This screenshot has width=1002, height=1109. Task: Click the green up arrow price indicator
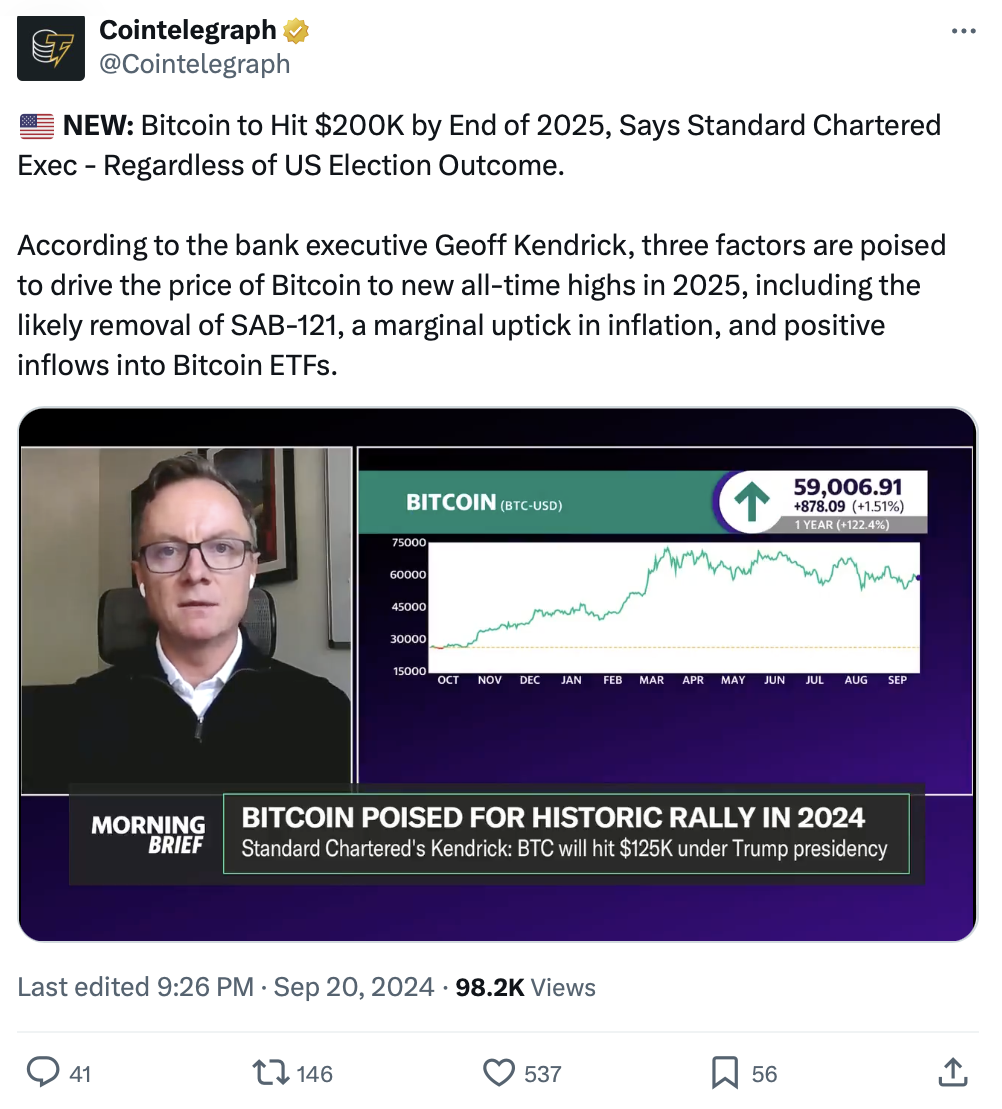752,501
